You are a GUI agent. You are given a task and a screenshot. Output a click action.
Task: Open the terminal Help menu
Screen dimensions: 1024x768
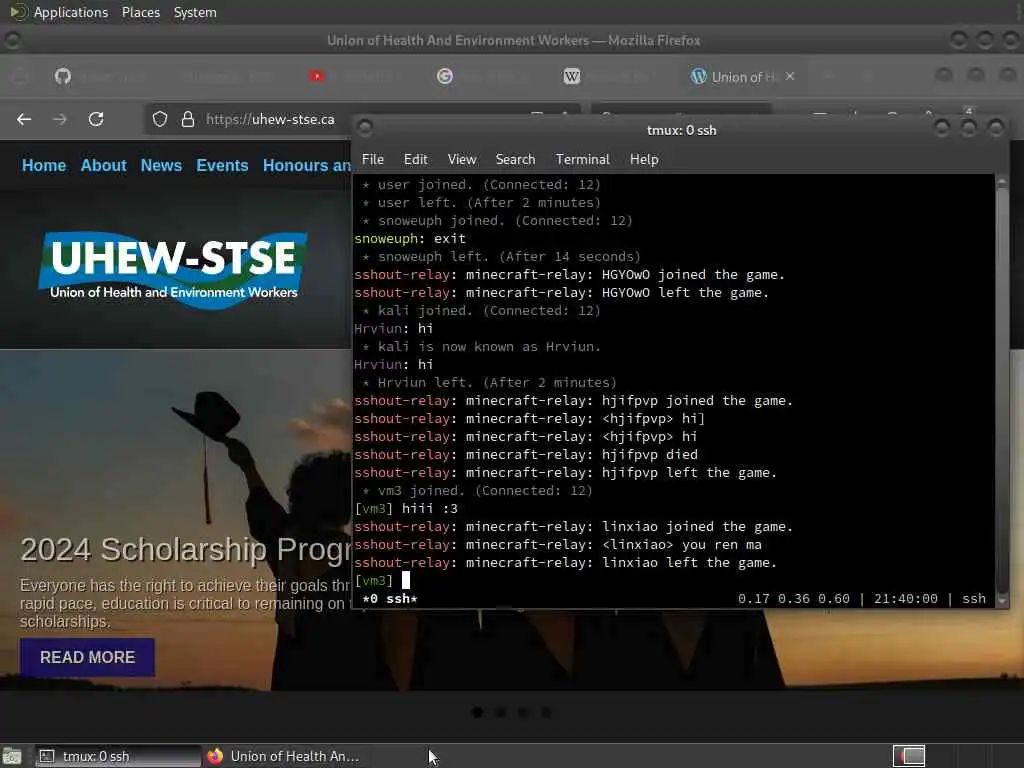[x=644, y=159]
